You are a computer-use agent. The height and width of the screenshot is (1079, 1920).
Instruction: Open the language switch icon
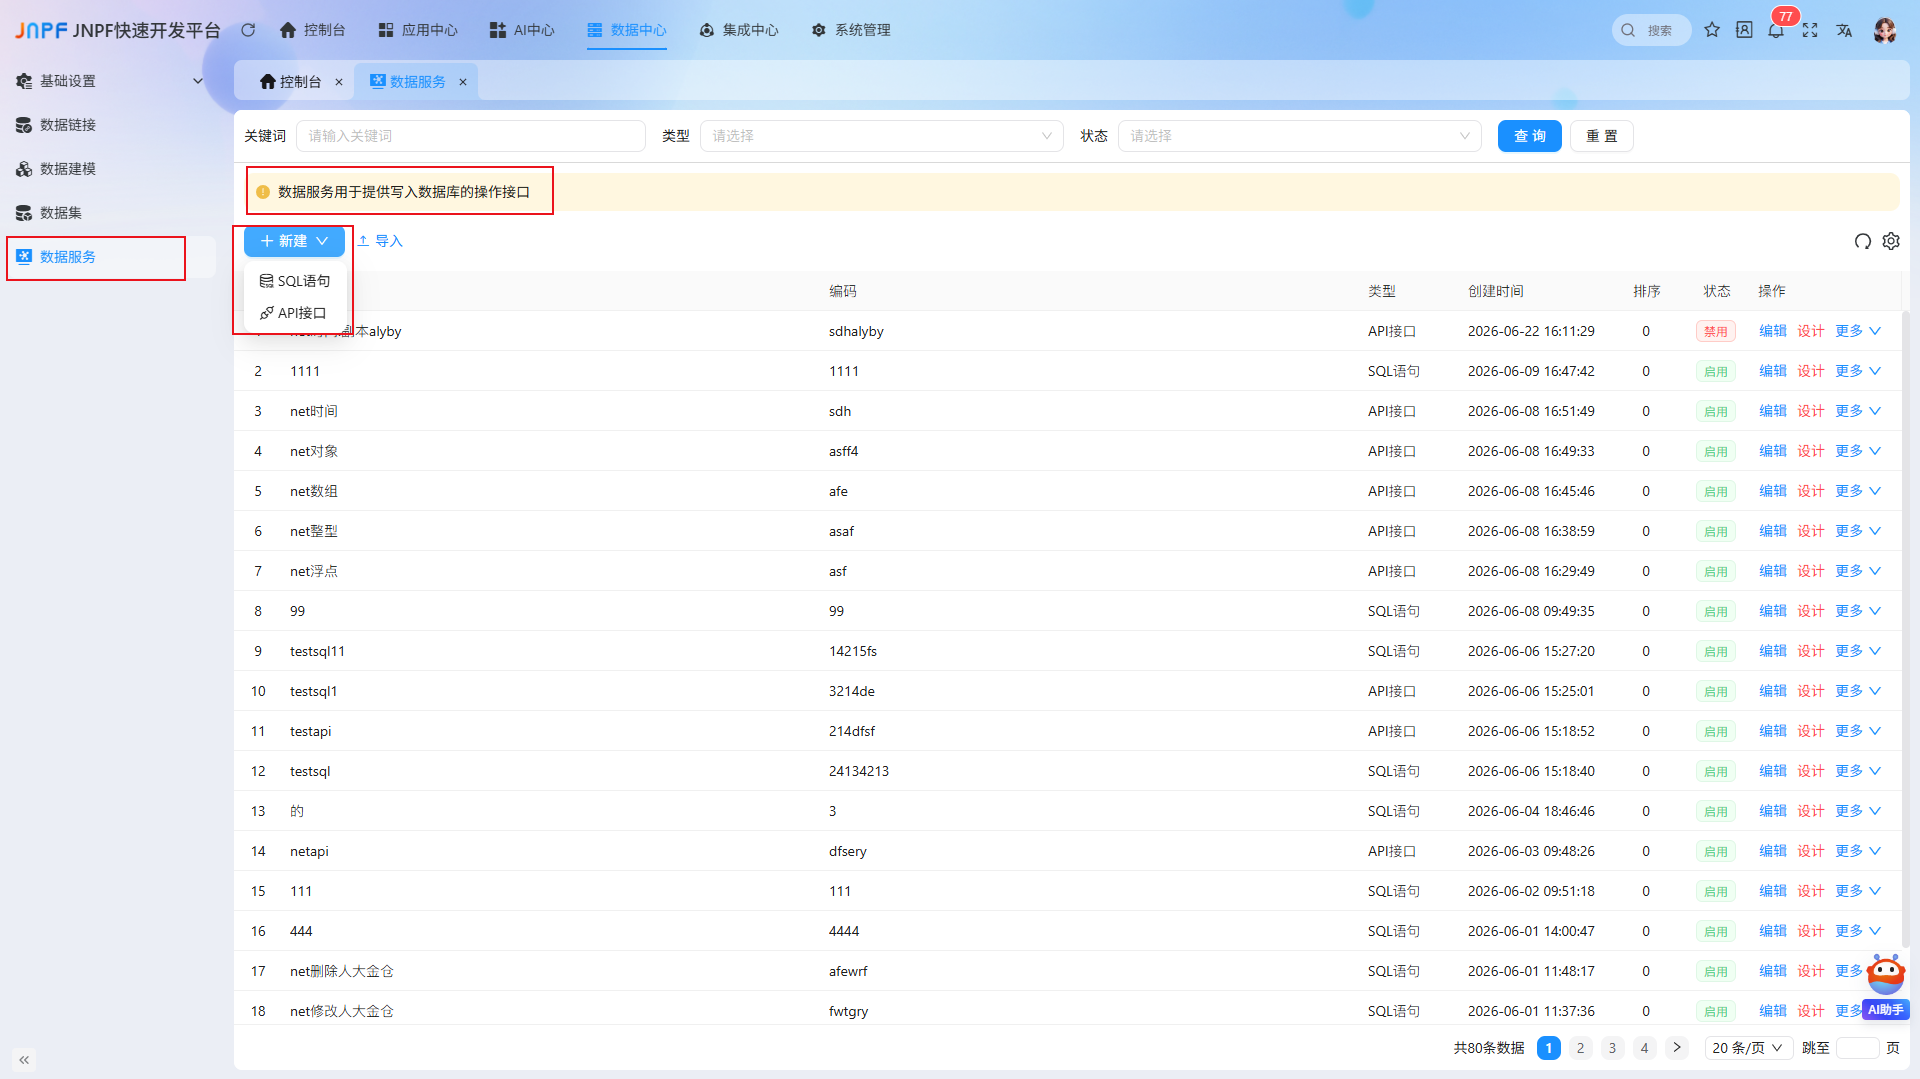(1844, 30)
